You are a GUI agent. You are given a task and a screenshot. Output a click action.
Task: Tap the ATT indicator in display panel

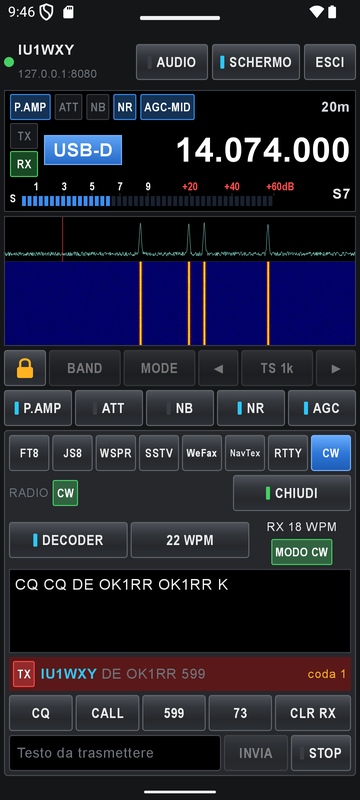pyautogui.click(x=68, y=107)
